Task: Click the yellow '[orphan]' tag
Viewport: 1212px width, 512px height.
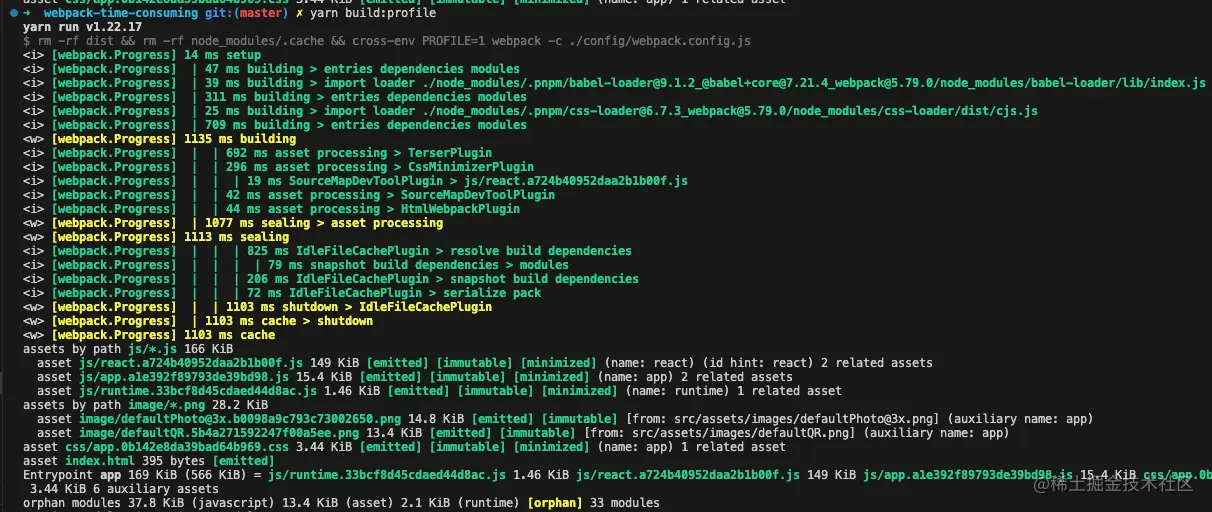Action: tap(555, 503)
